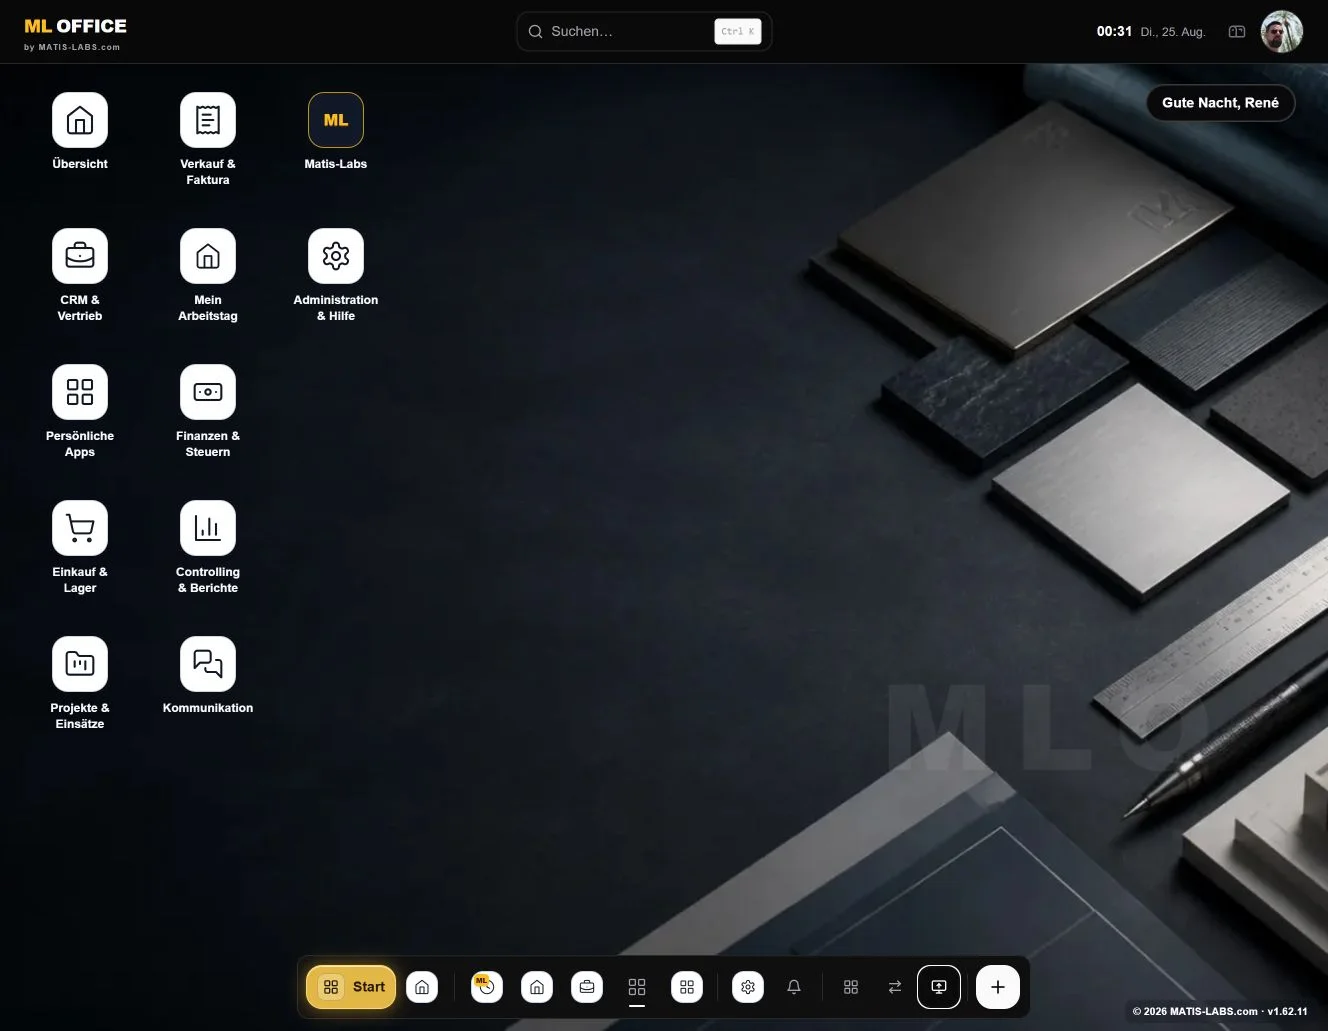This screenshot has height=1031, width=1328.
Task: Open the briefcase icon in the dock
Action: click(587, 987)
